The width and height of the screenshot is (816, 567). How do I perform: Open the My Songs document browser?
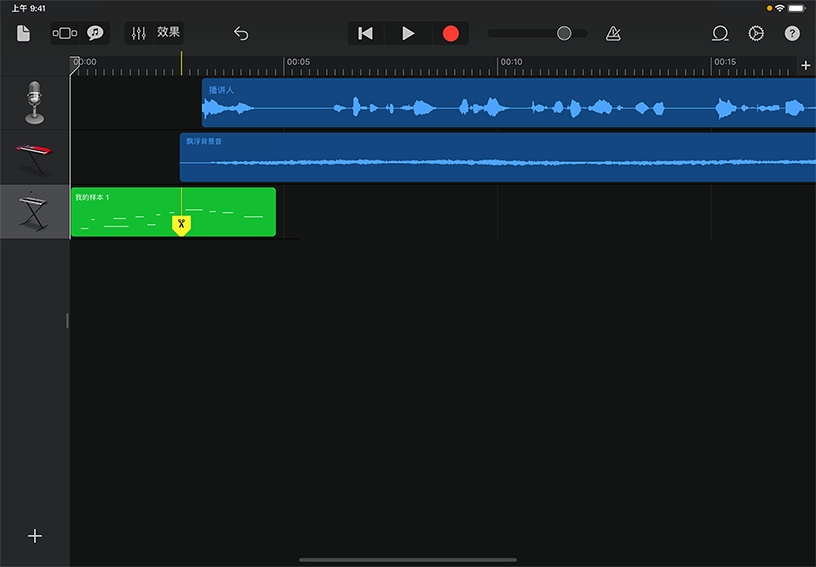pos(24,33)
